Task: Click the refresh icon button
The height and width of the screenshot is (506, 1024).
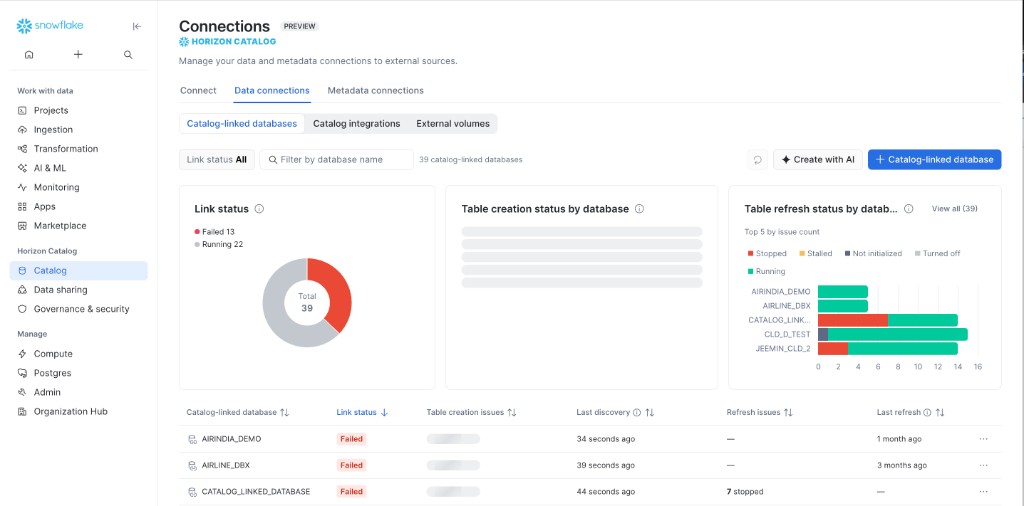Action: (x=758, y=159)
